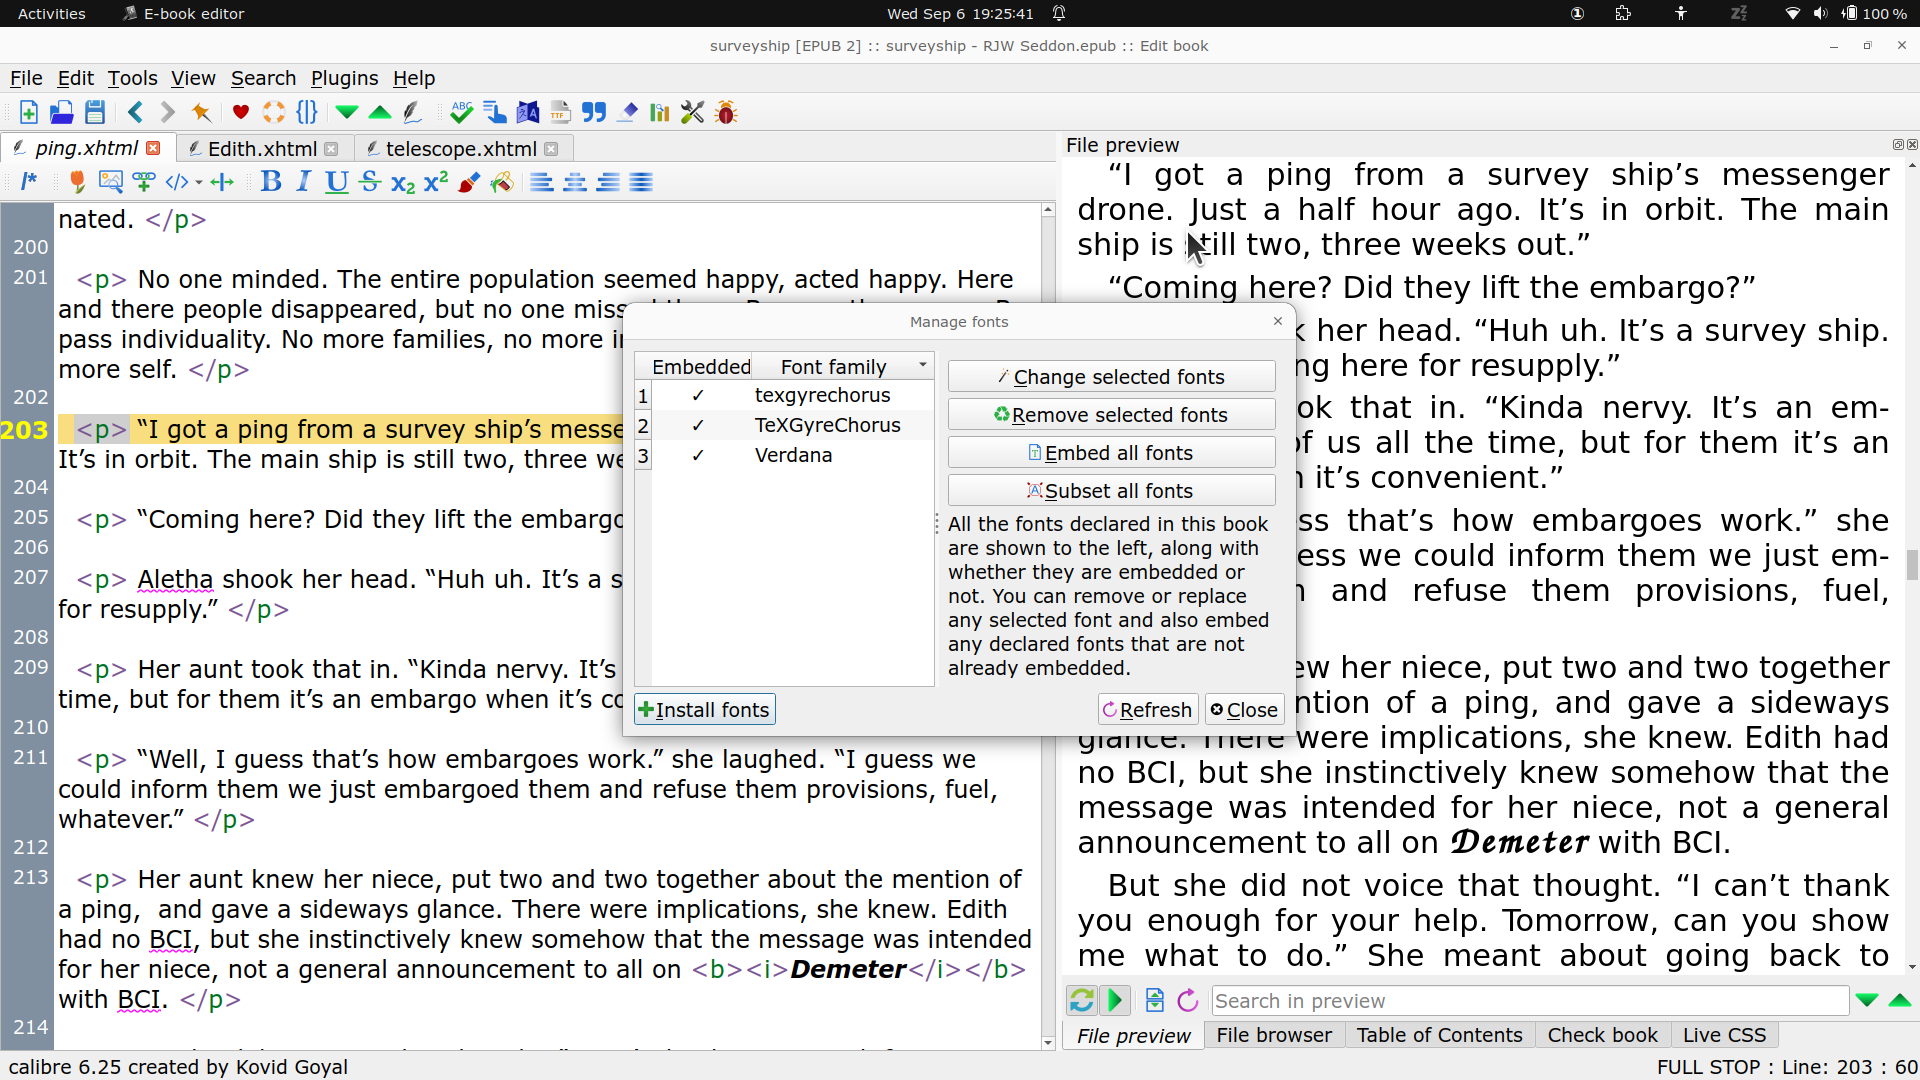
Task: Click Embed all fonts button
Action: coord(1110,453)
